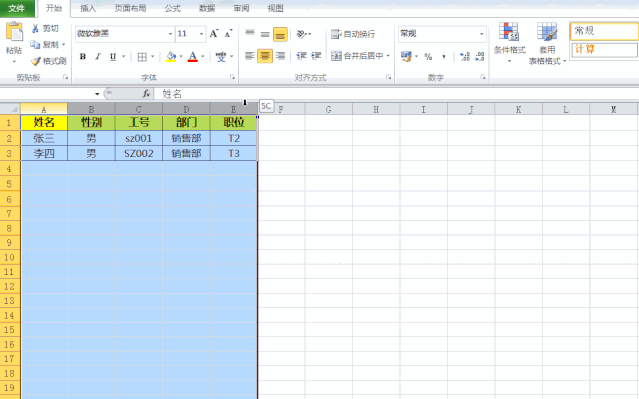
Task: Select cell containing 李四
Action: [x=44, y=154]
